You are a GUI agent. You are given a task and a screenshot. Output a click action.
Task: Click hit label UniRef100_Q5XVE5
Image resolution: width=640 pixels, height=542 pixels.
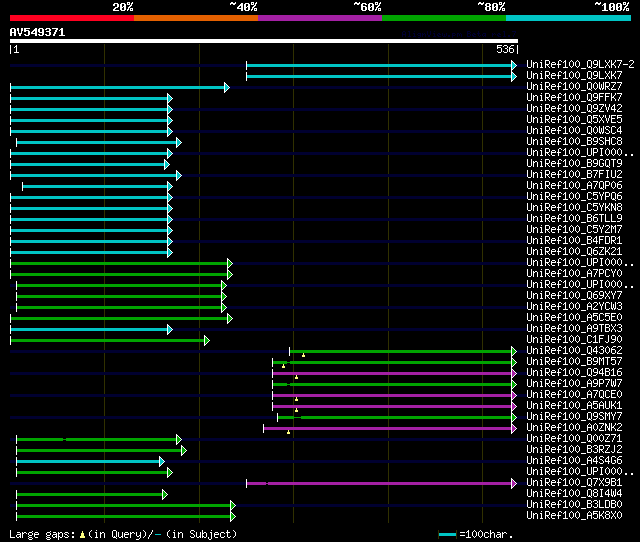pos(574,120)
